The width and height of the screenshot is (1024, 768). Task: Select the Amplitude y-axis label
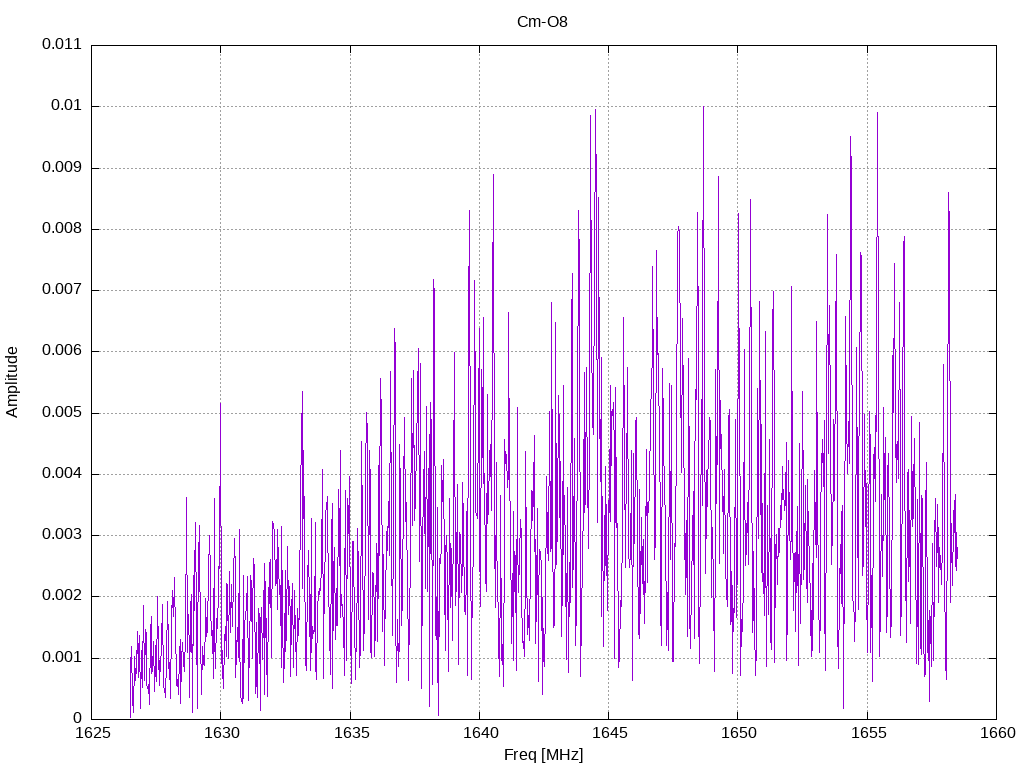[x=12, y=382]
